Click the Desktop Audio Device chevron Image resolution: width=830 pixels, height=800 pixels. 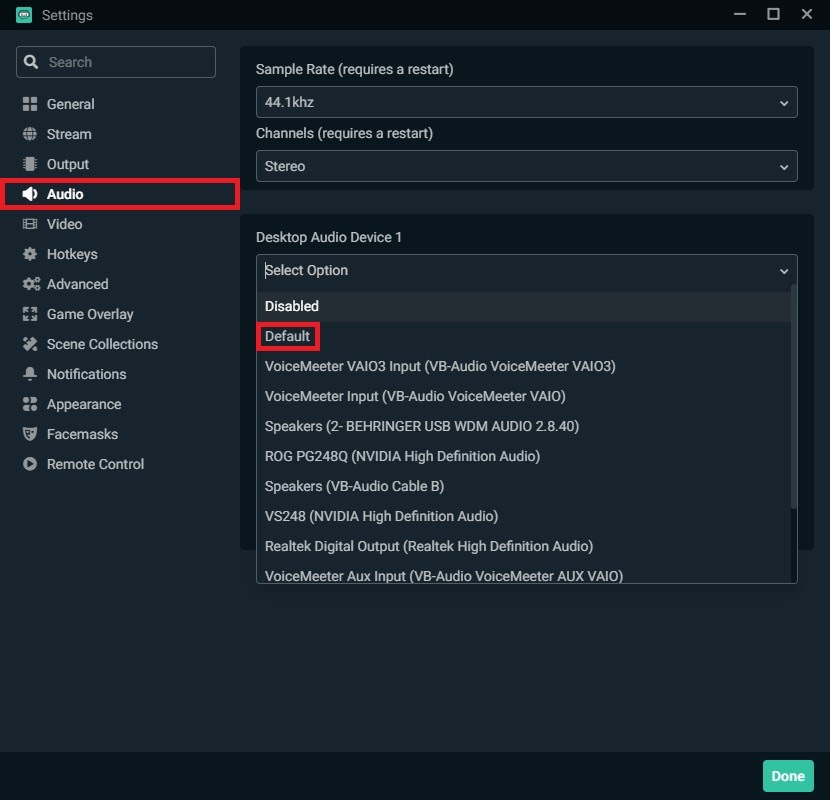tap(784, 271)
